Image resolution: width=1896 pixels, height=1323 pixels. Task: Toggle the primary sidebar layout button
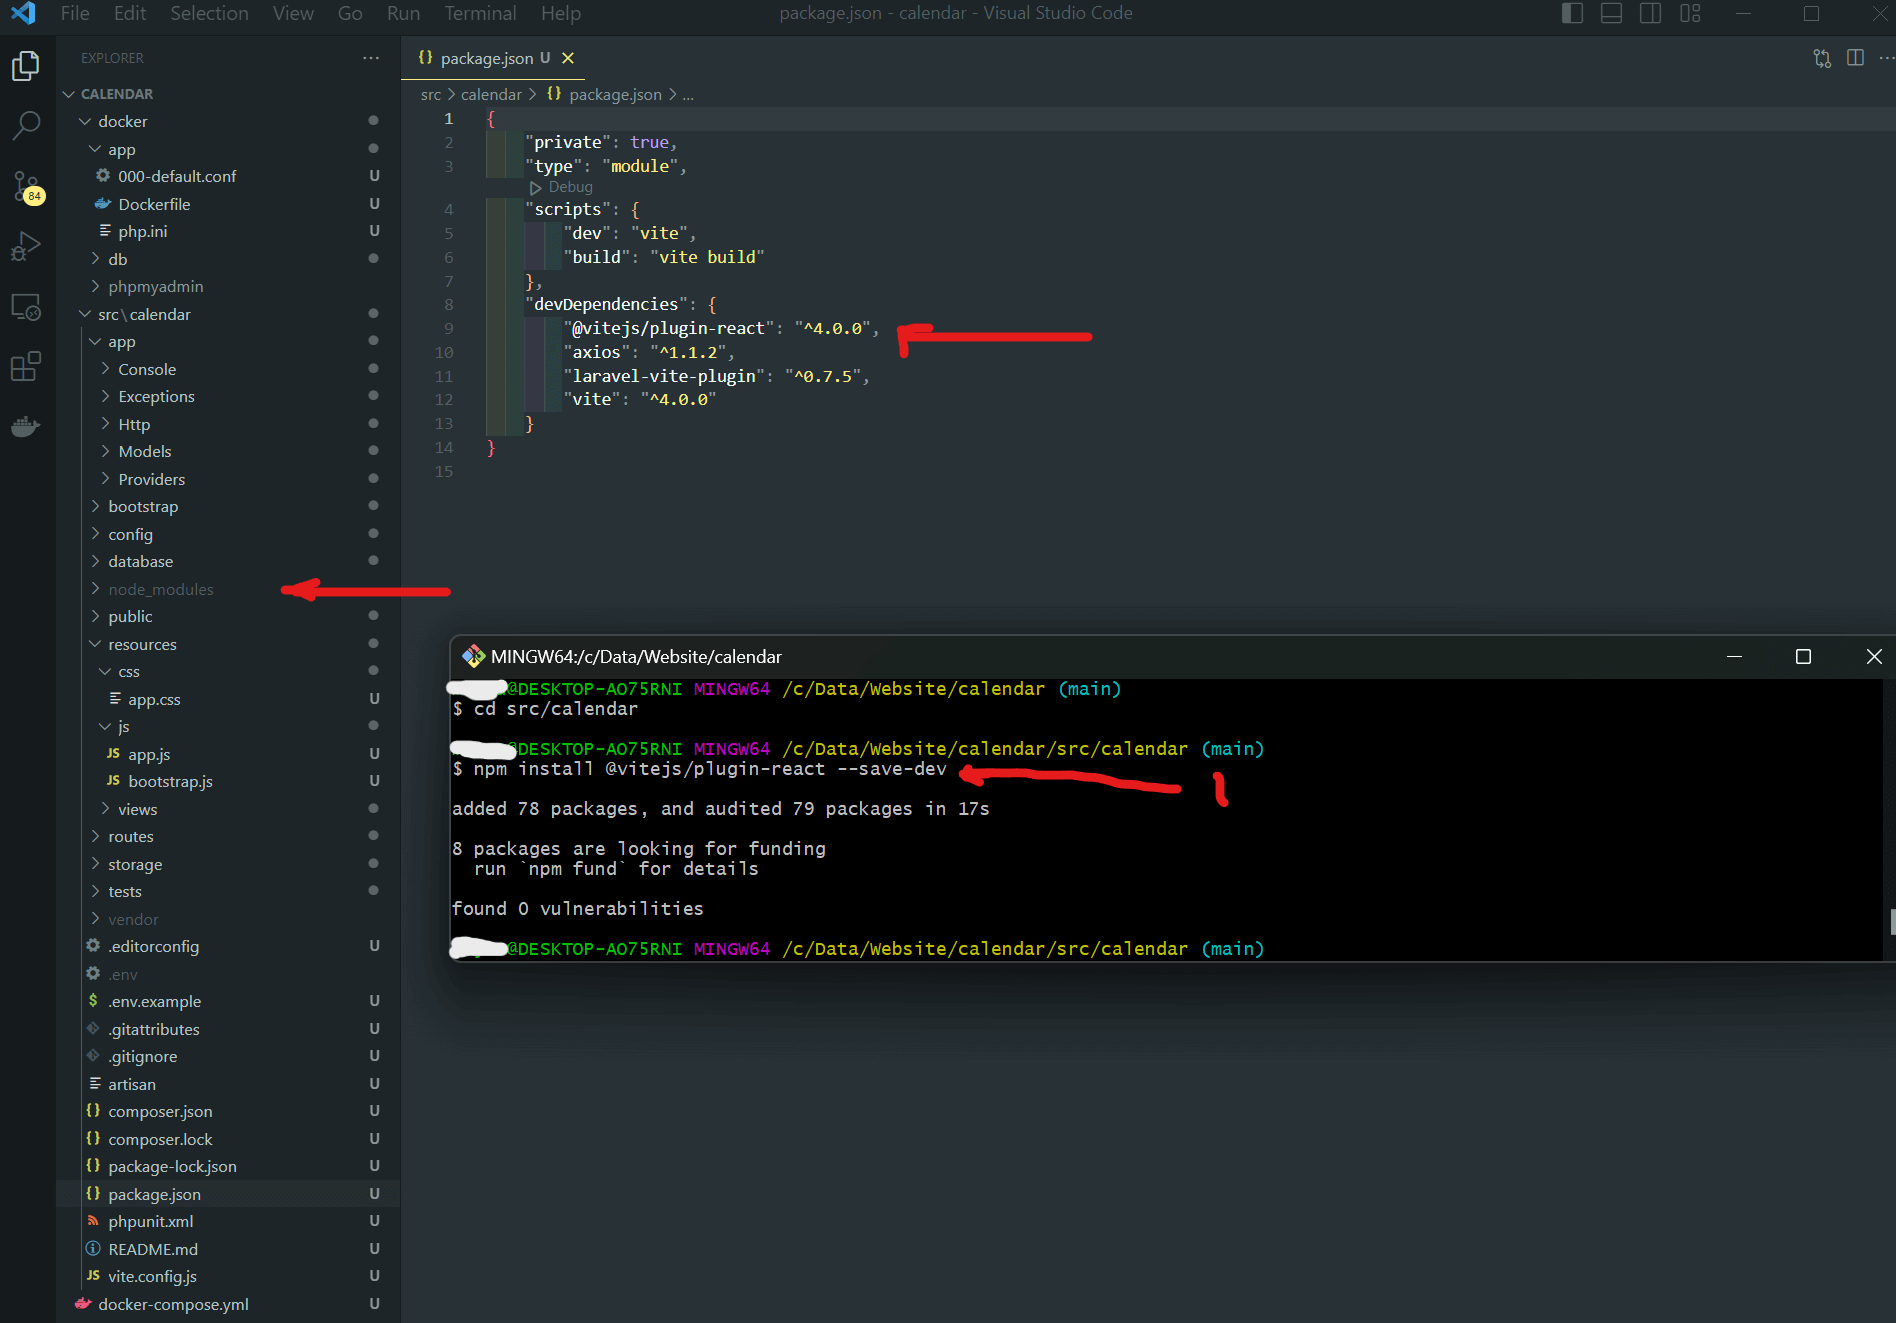click(x=1572, y=14)
